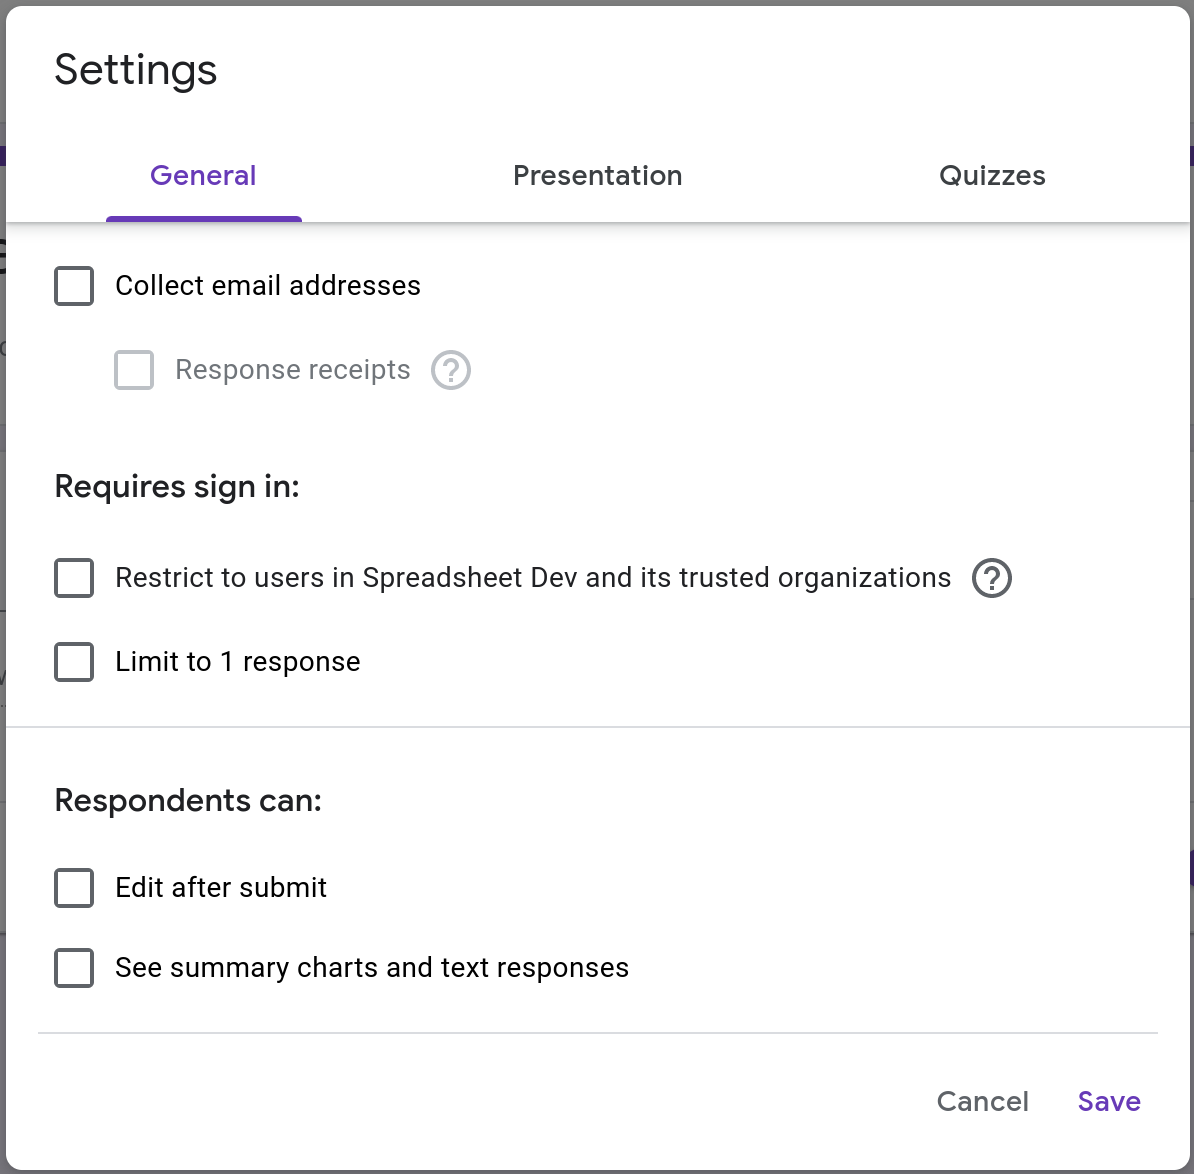Enable Limit to 1 response
The width and height of the screenshot is (1194, 1174).
pyautogui.click(x=74, y=662)
